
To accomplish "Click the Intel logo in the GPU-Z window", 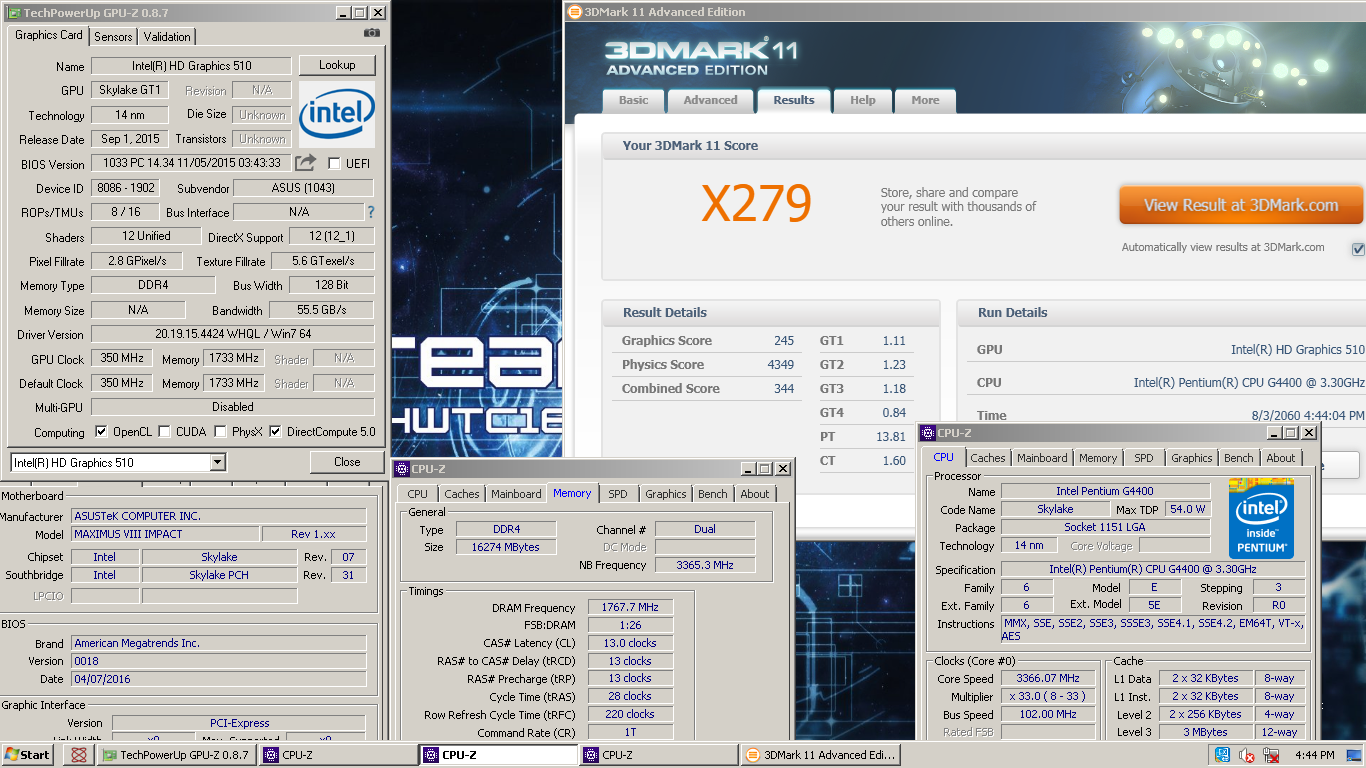I will (x=337, y=114).
